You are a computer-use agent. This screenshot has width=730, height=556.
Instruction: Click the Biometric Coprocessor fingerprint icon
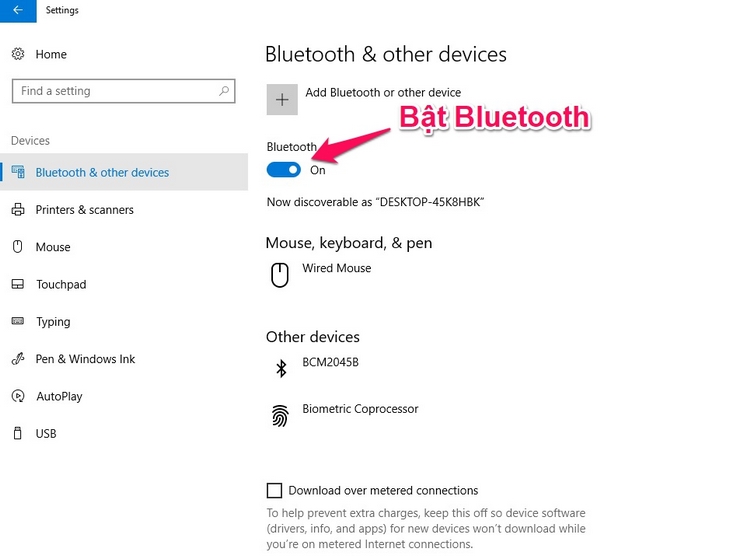(281, 415)
